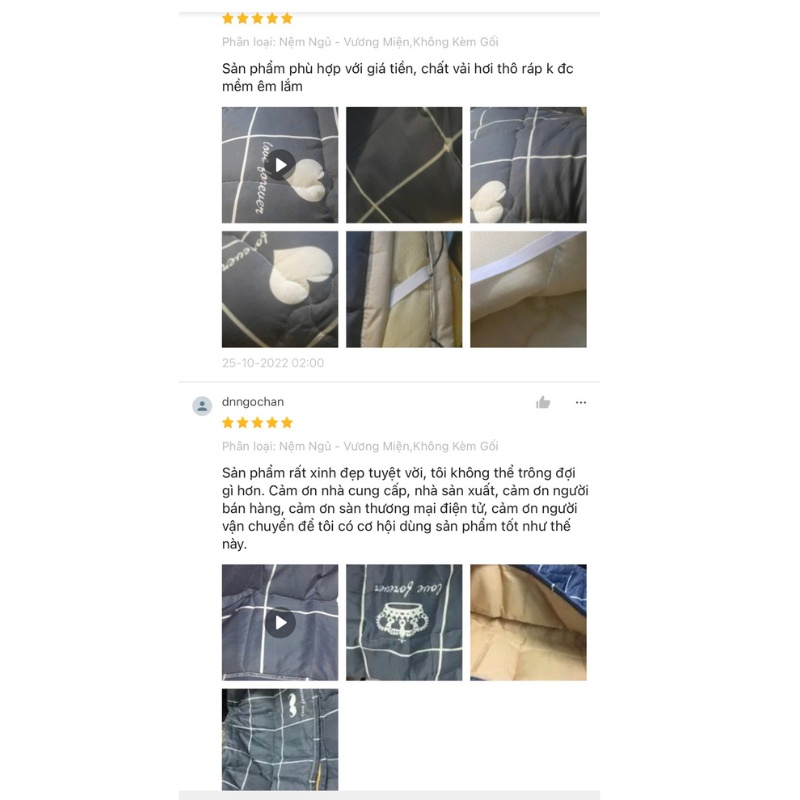Click the five-star rating of dnngochan
Viewport: 800px width, 800px height.
point(258,422)
